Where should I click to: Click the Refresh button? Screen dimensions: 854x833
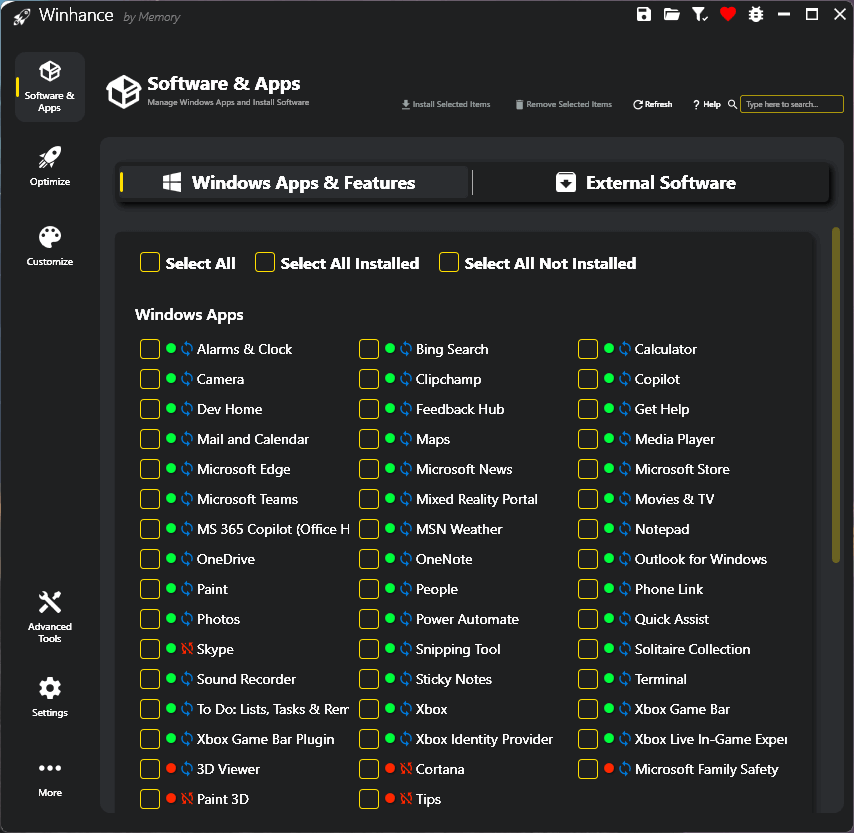coord(652,104)
